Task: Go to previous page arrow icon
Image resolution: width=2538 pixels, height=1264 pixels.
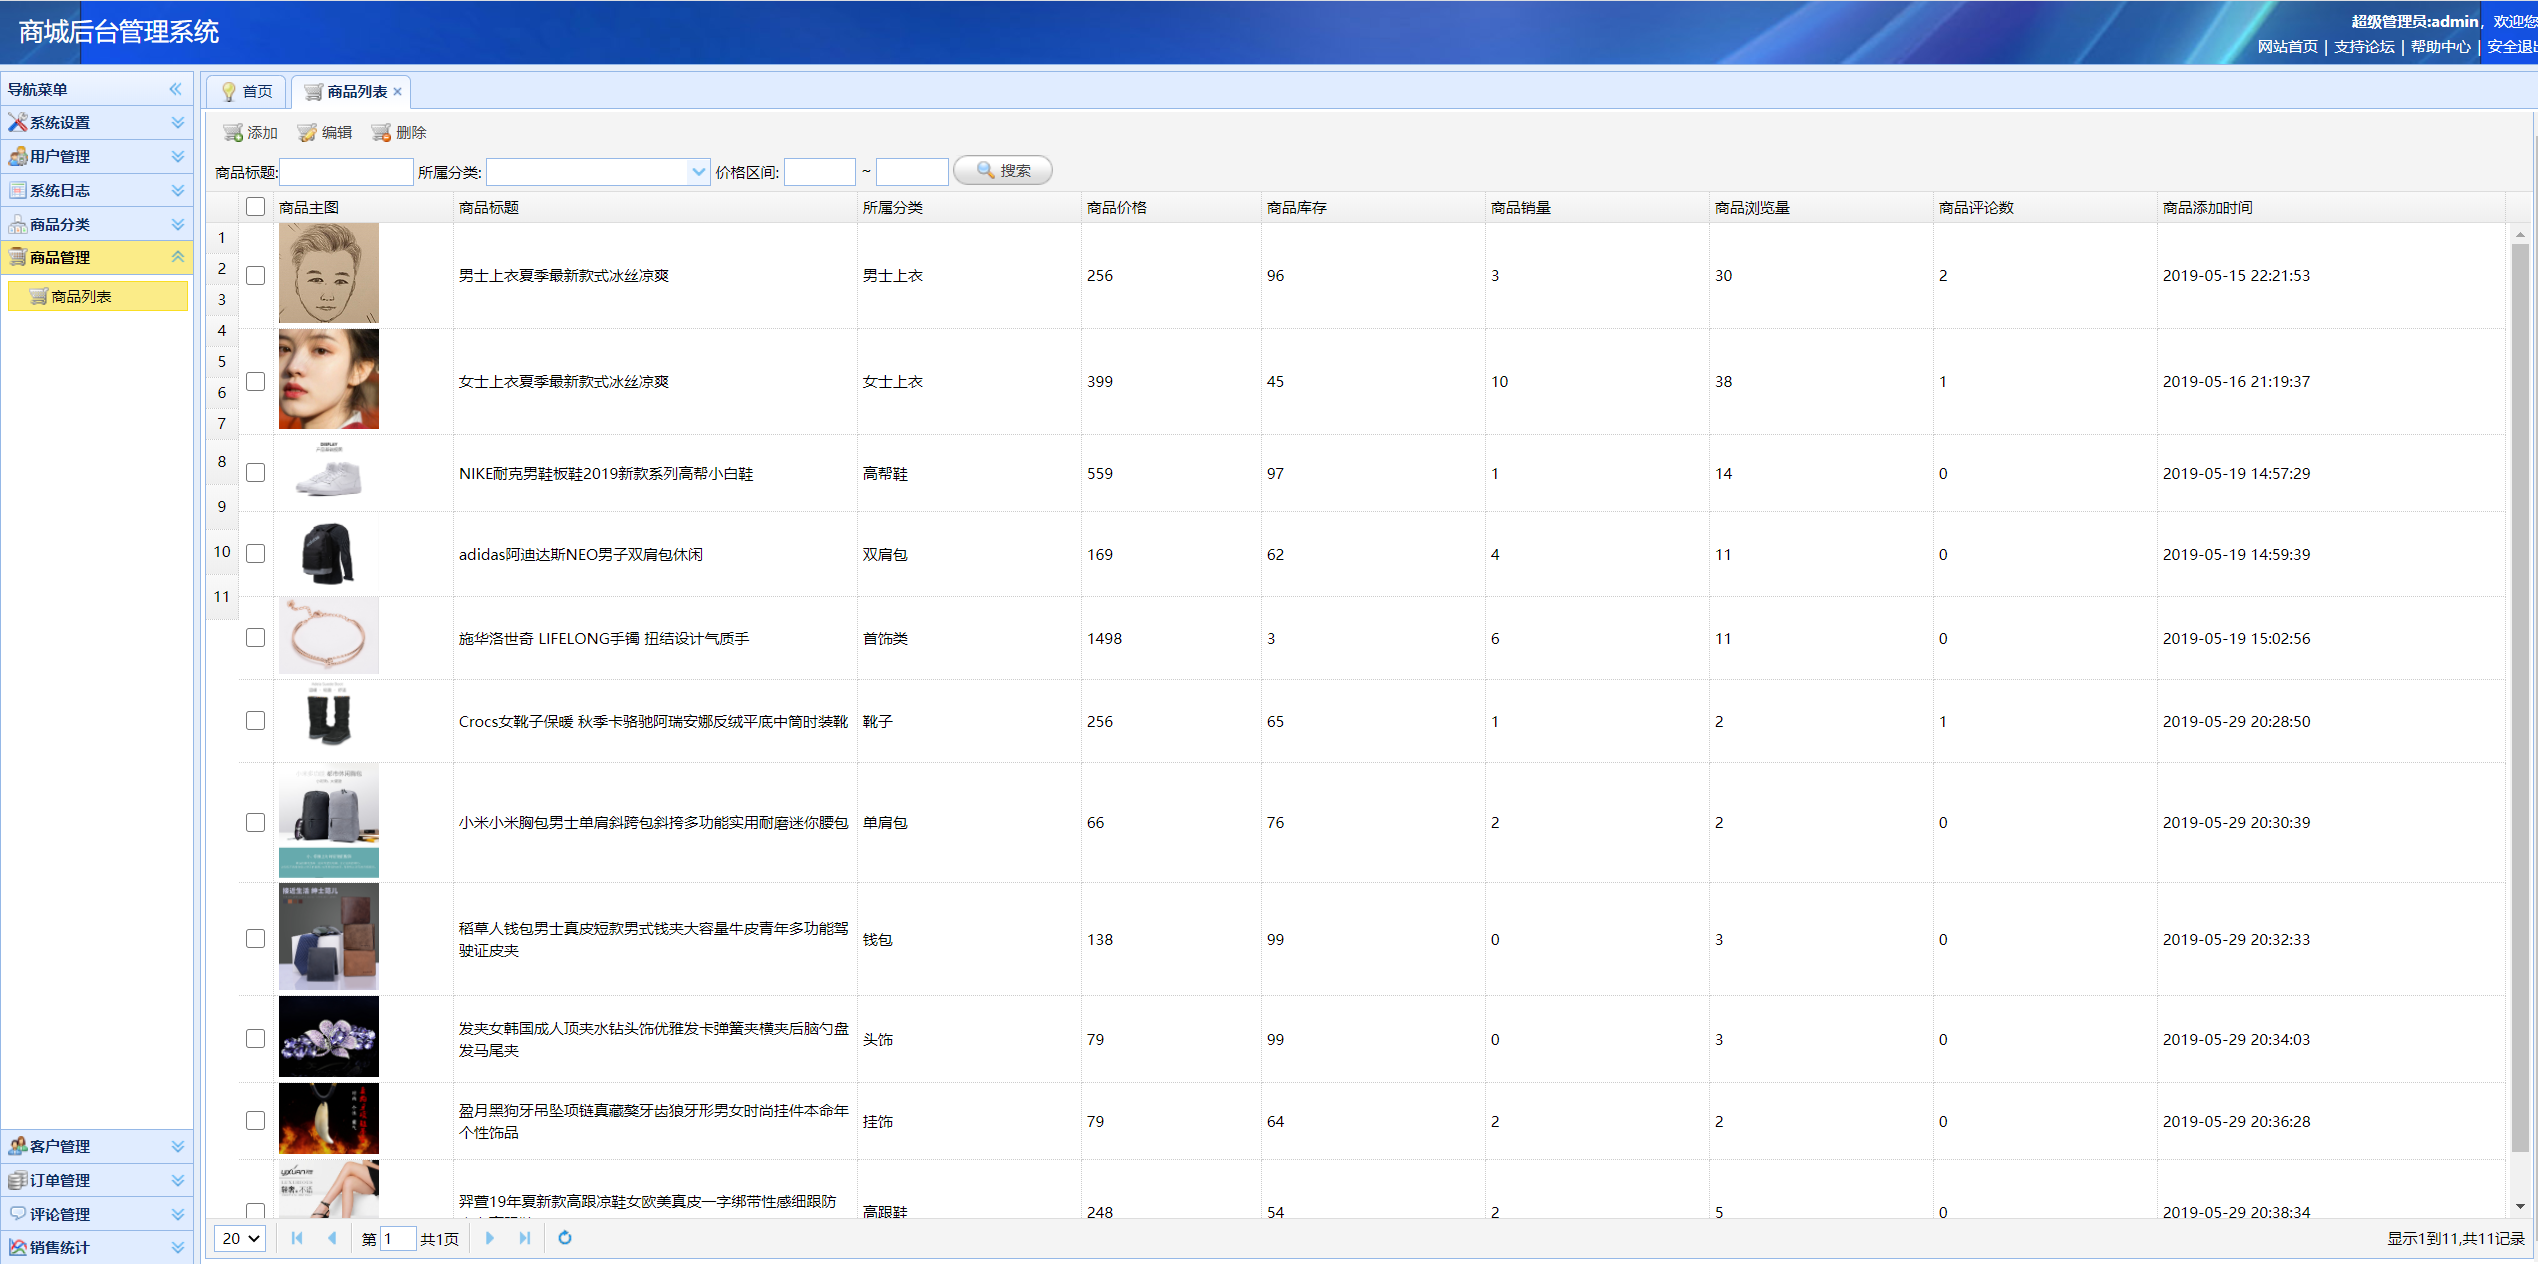Action: point(332,1238)
